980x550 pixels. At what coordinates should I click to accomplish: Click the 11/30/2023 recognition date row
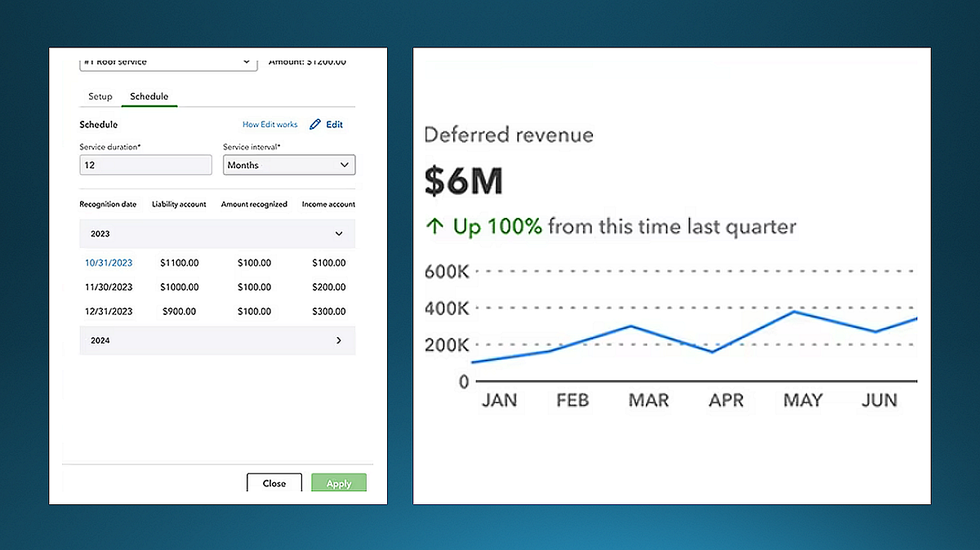pyautogui.click(x=109, y=287)
